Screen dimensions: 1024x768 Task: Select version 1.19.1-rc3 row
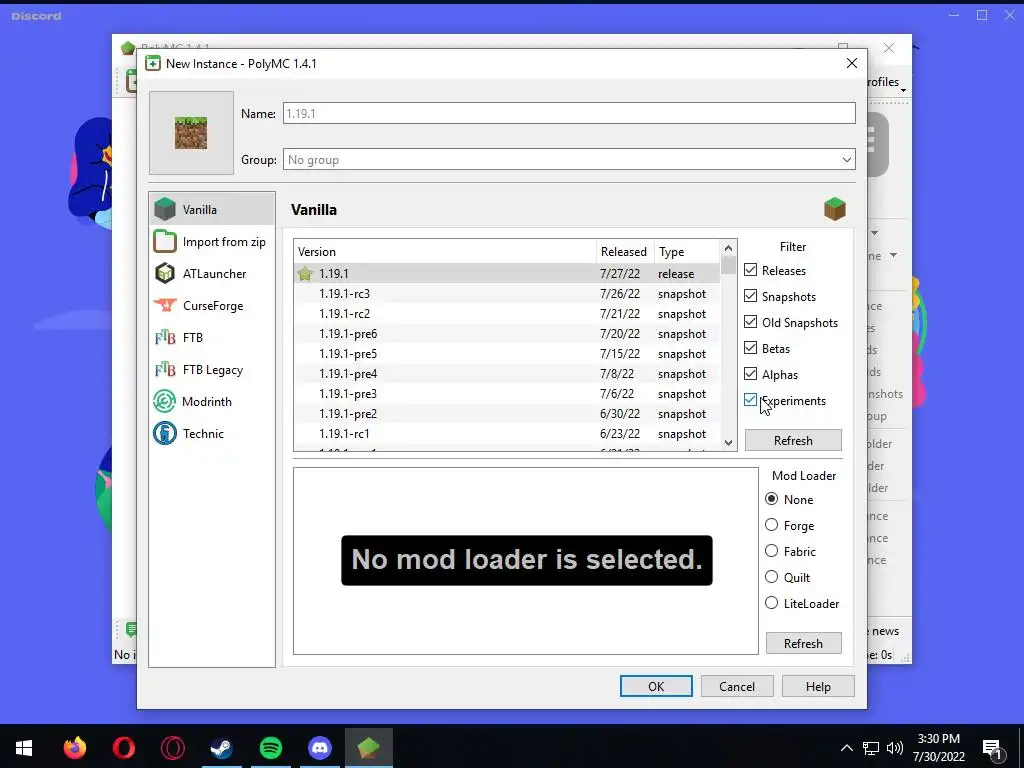tap(507, 294)
